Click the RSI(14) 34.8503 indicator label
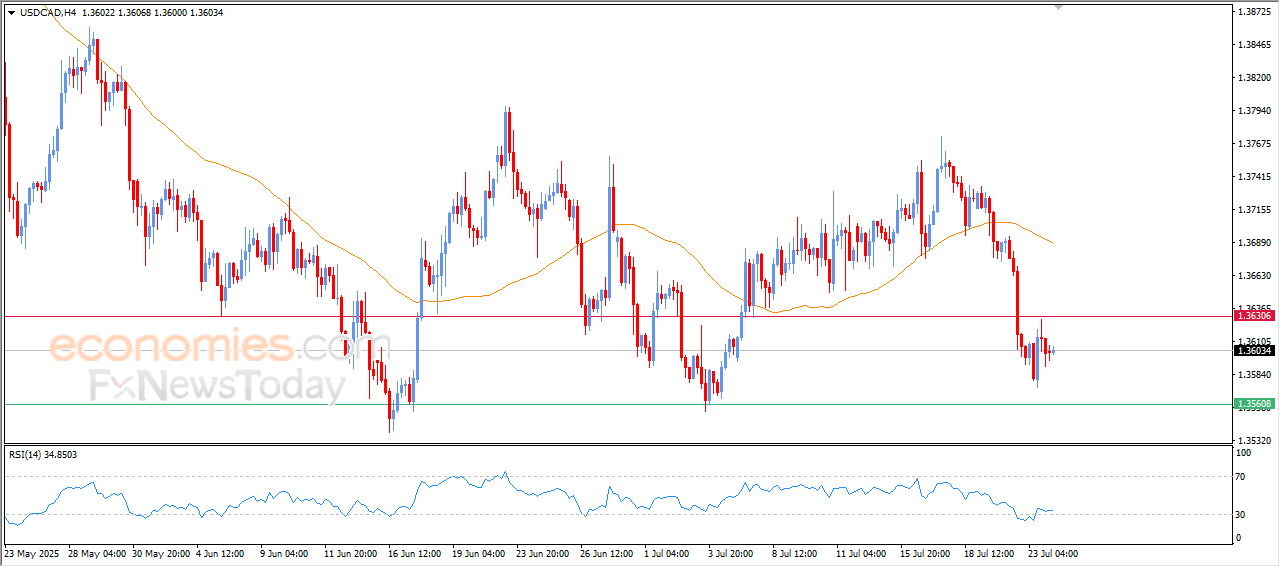Screen dimensions: 1280x567 click(x=43, y=455)
